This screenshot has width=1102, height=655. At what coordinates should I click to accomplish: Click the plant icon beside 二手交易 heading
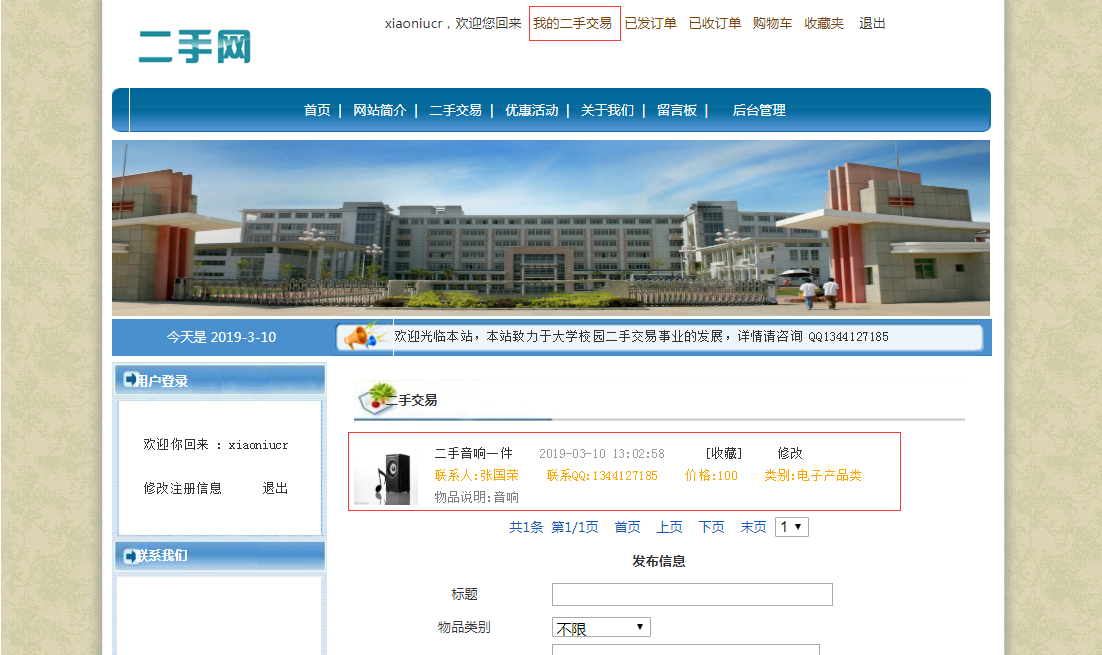click(x=377, y=398)
